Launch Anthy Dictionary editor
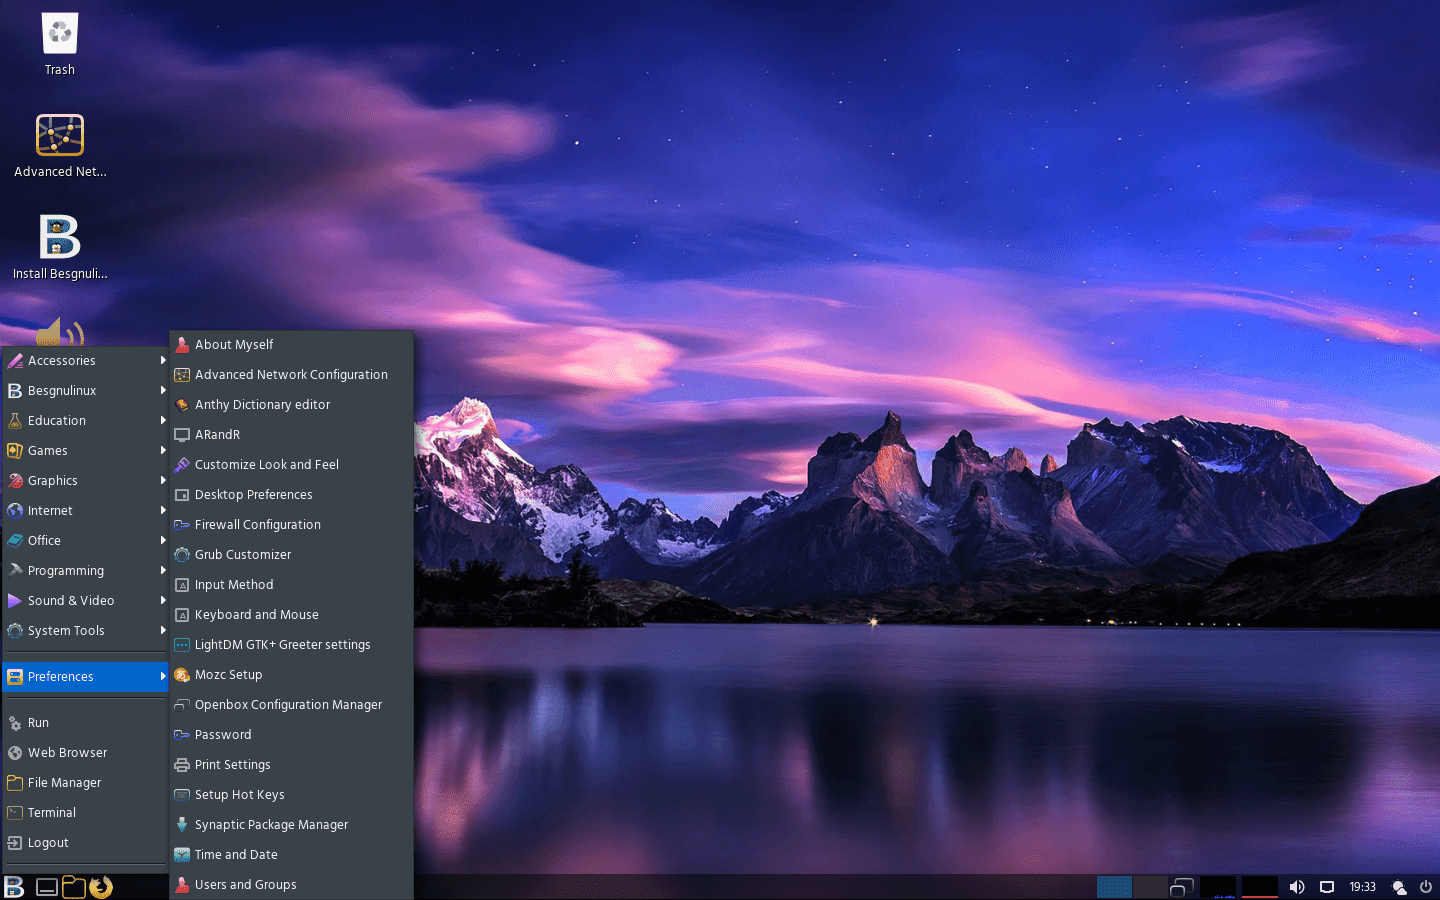1440x900 pixels. [x=292, y=405]
